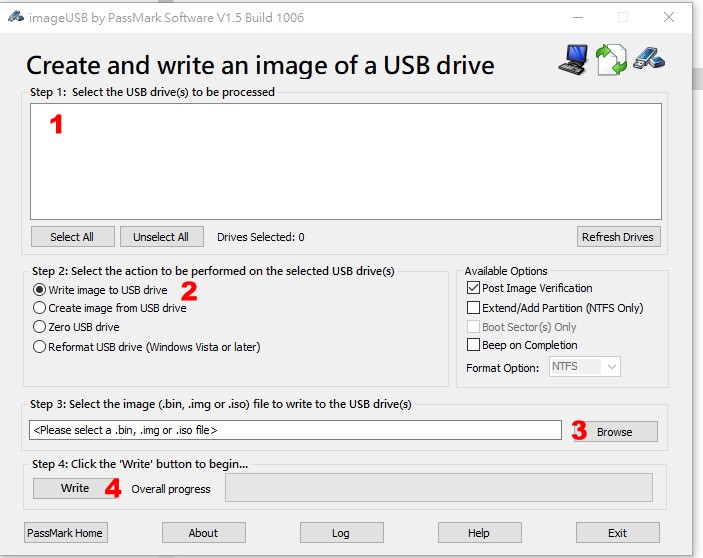Select Write image to USB drive option
Viewport: 703px width, 558px height.
[x=40, y=290]
